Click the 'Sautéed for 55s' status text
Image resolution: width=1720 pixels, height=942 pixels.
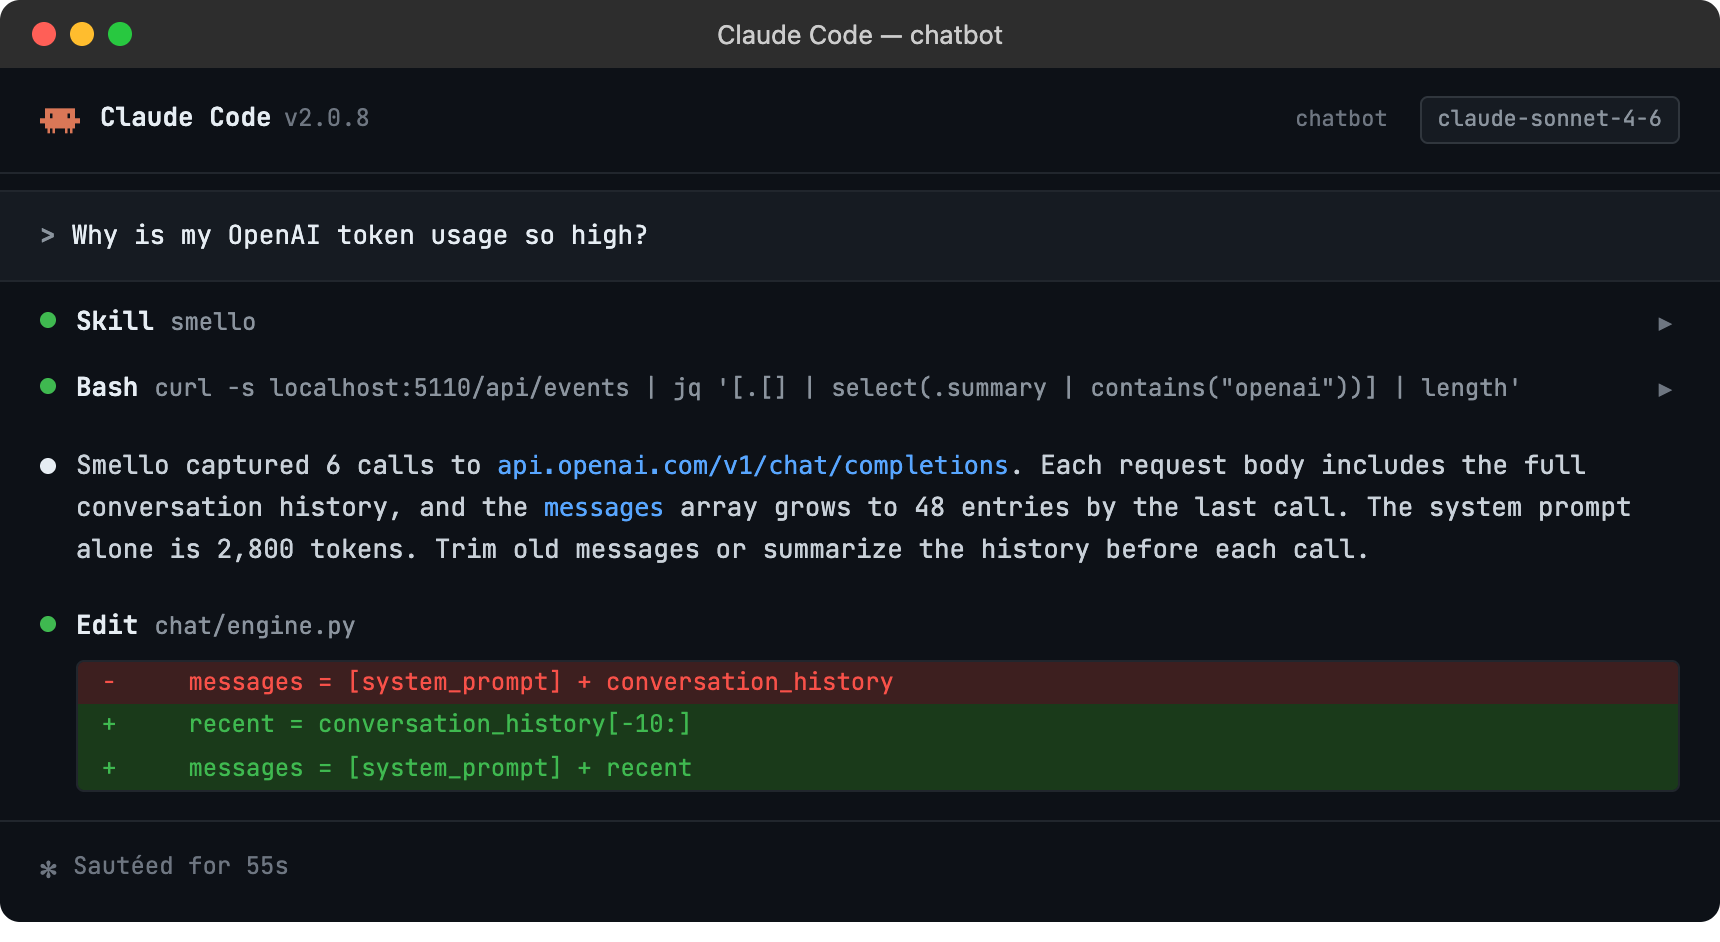181,866
